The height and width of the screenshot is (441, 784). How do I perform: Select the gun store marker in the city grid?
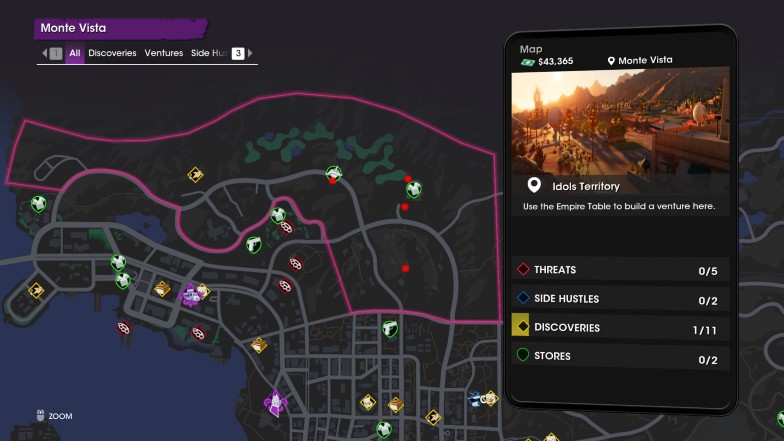point(390,329)
